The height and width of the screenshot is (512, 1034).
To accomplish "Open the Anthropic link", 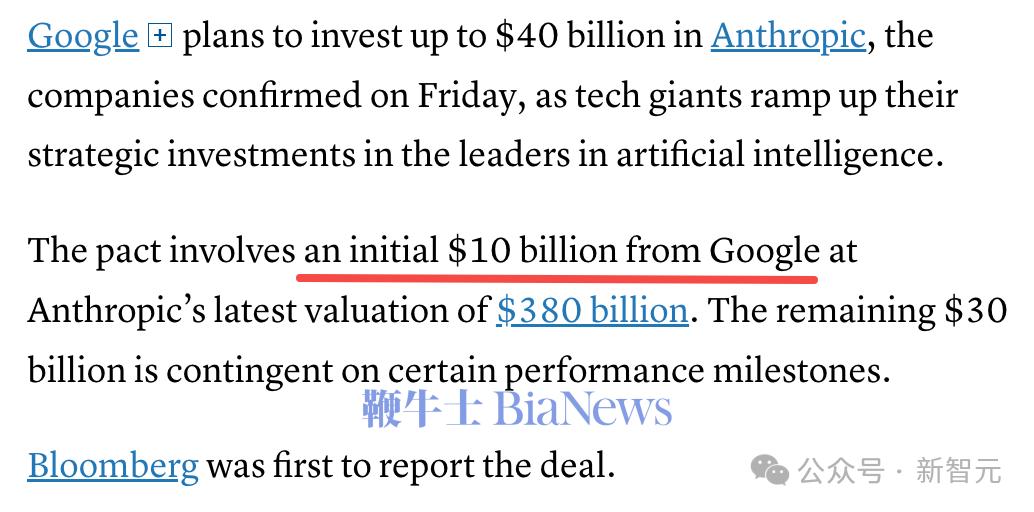I will (787, 37).
